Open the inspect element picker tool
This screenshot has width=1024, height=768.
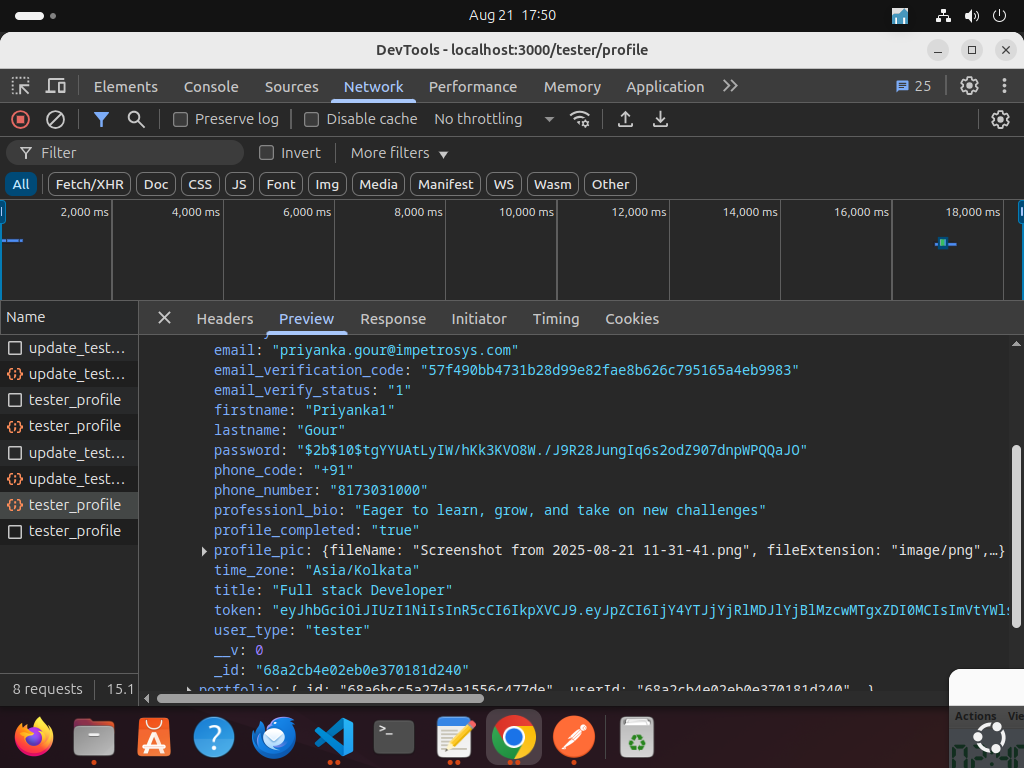click(x=20, y=86)
